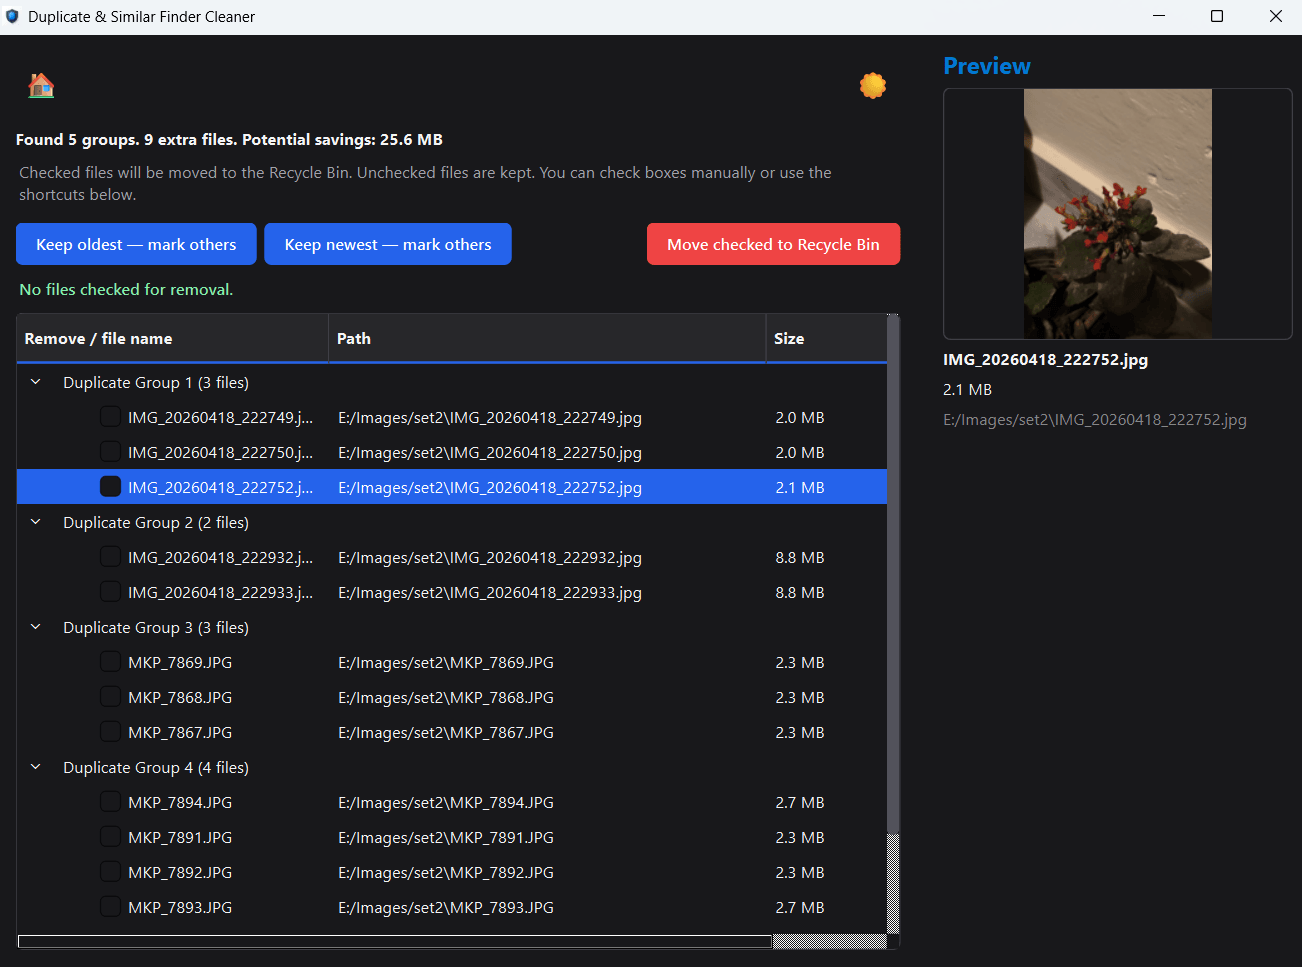Click preview file path under the image
This screenshot has height=967, width=1302.
tap(1095, 420)
